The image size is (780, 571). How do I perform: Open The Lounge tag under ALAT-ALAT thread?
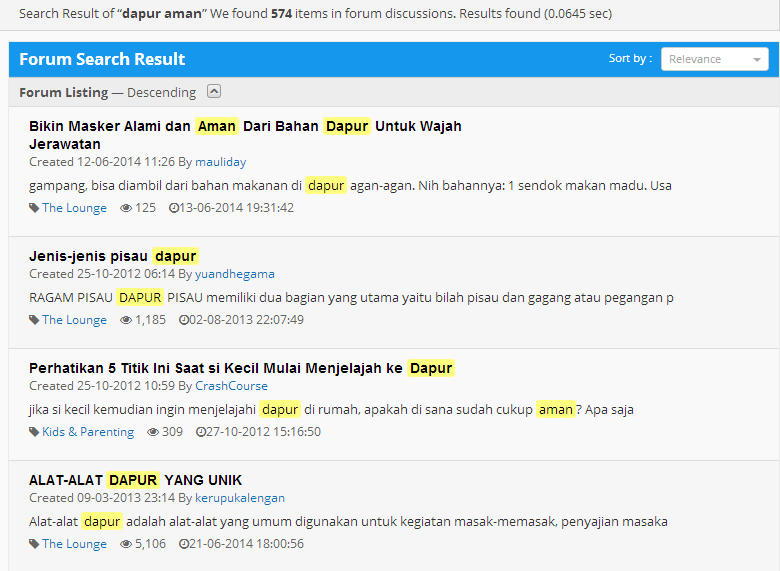coord(74,543)
